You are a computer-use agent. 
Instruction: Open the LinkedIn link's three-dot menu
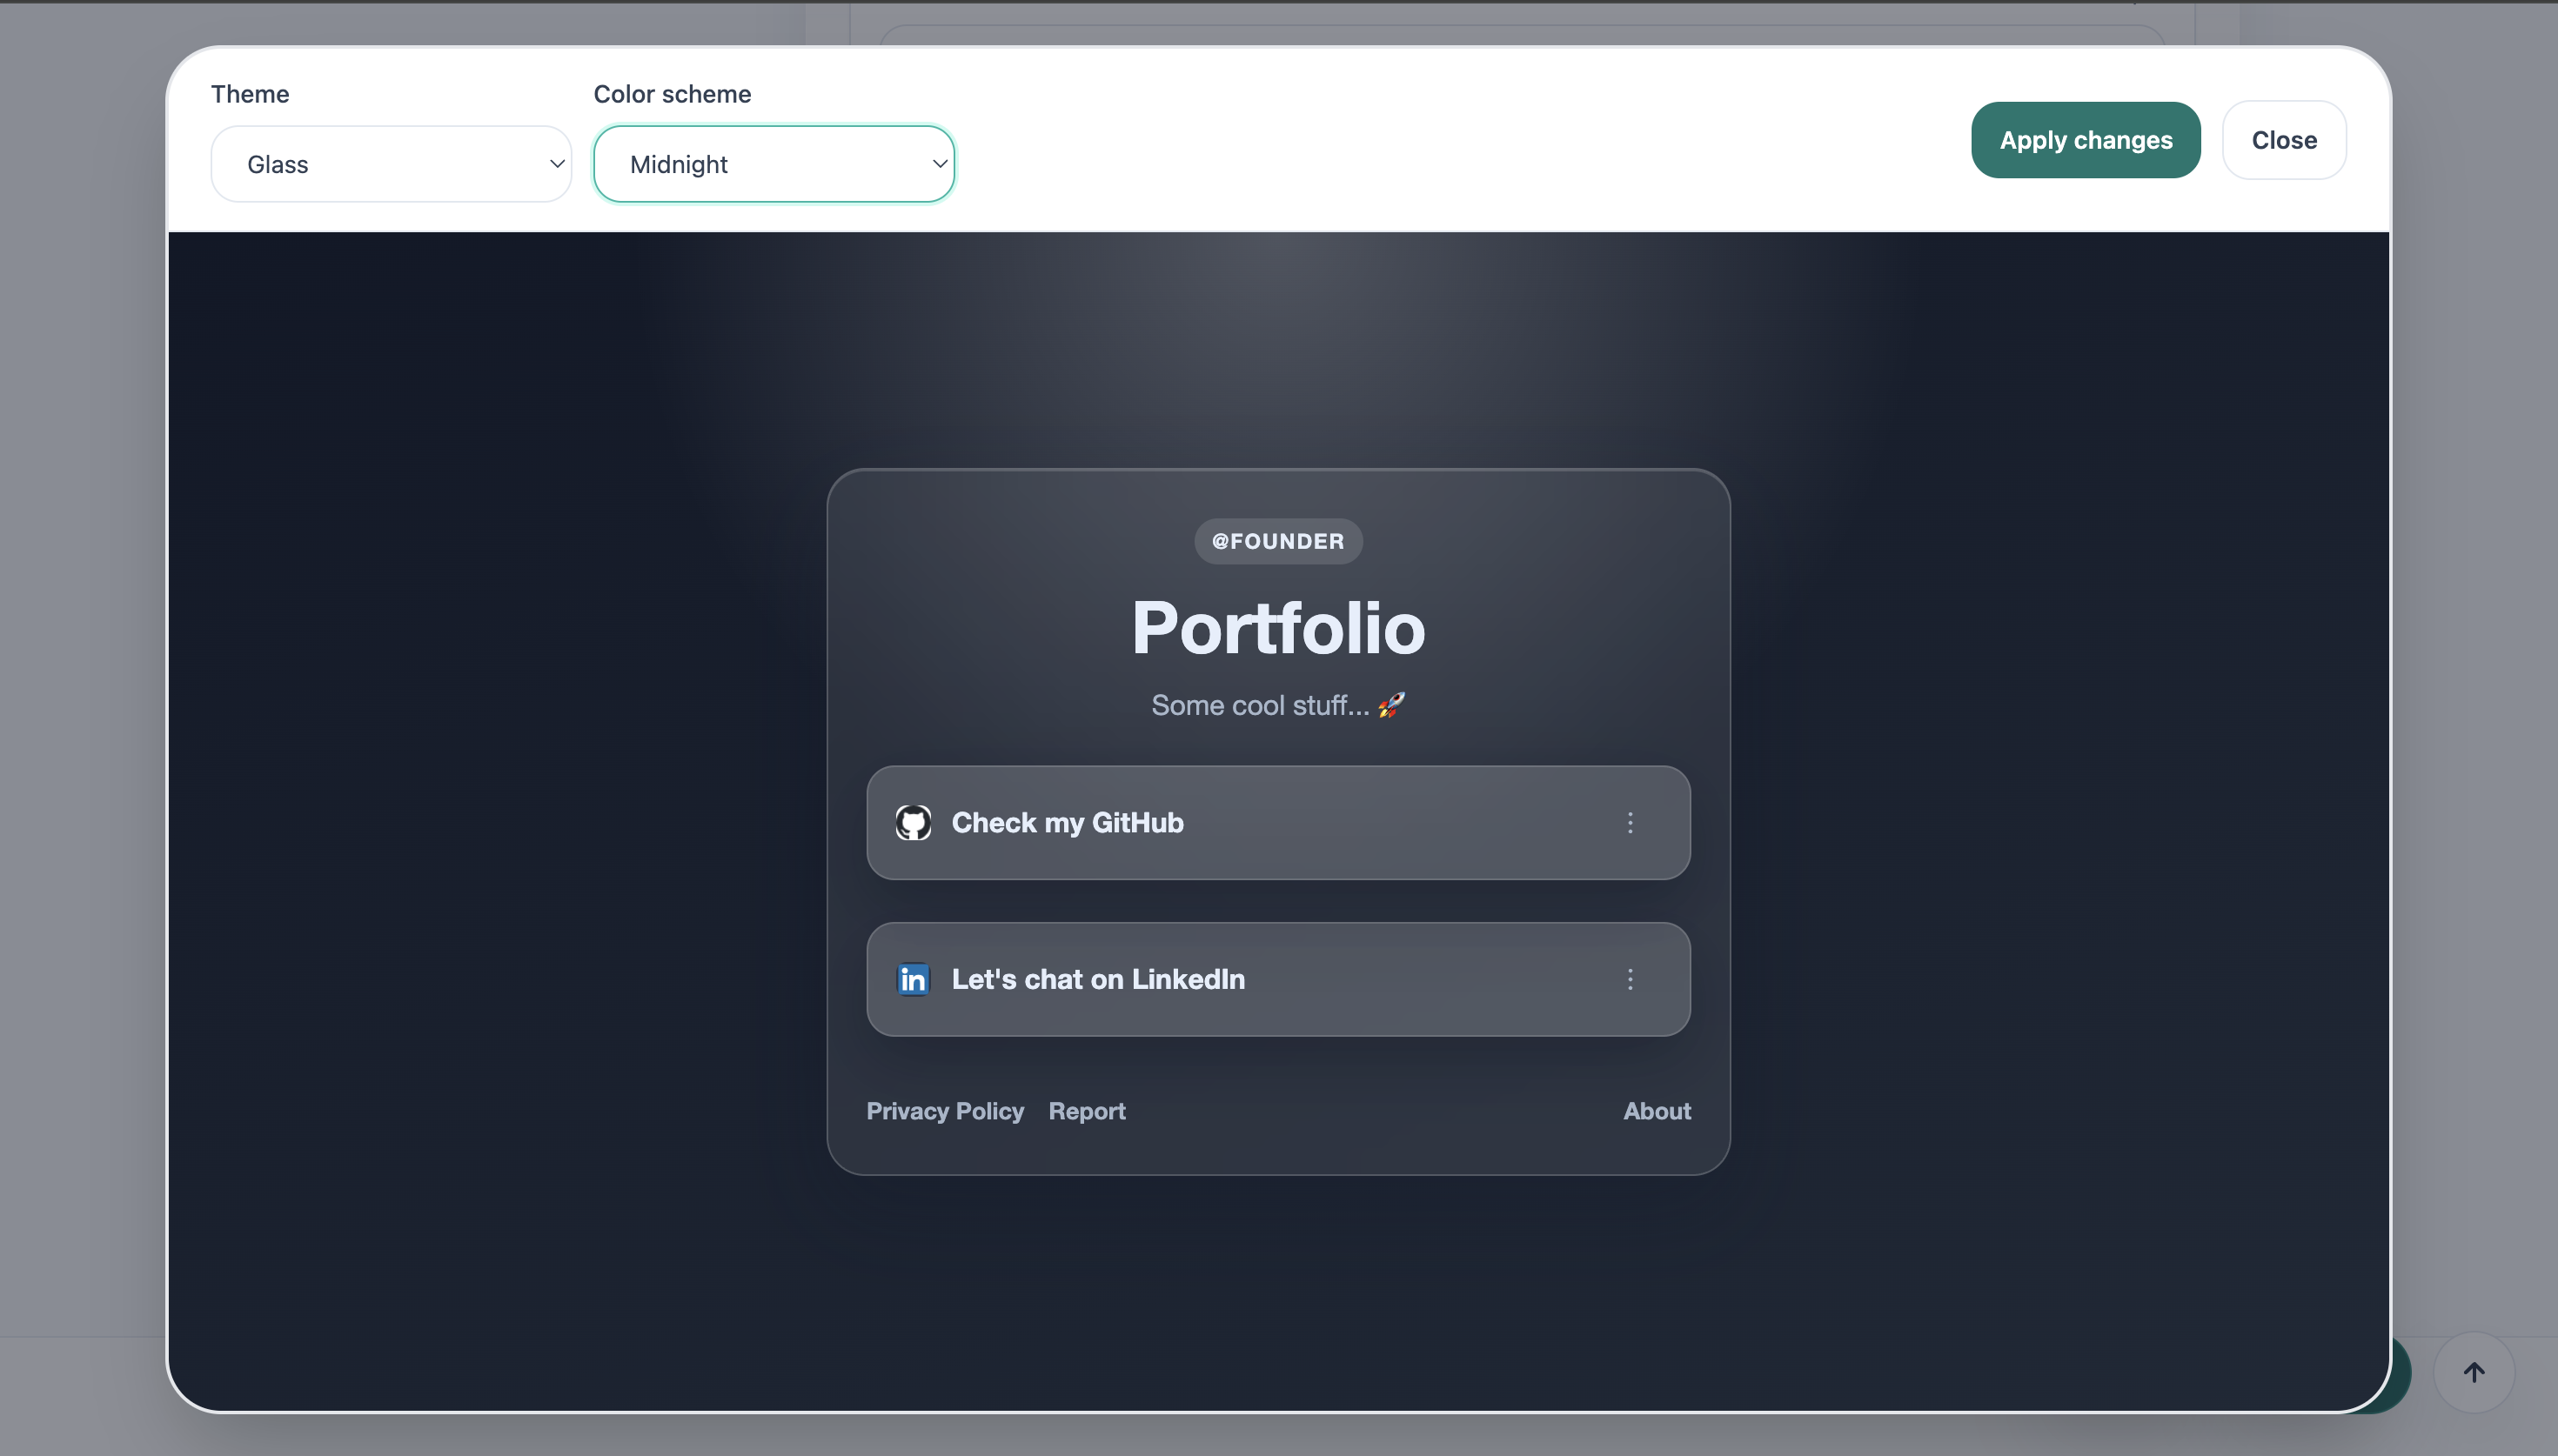point(1630,979)
